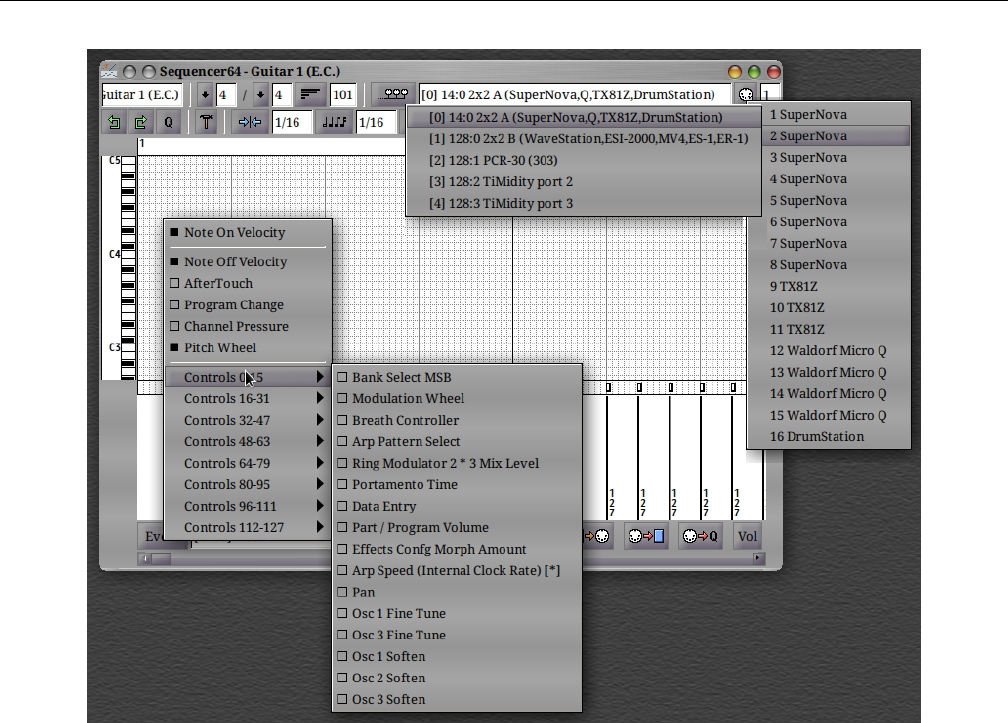
Task: Check Data Entry controller
Action: point(342,506)
